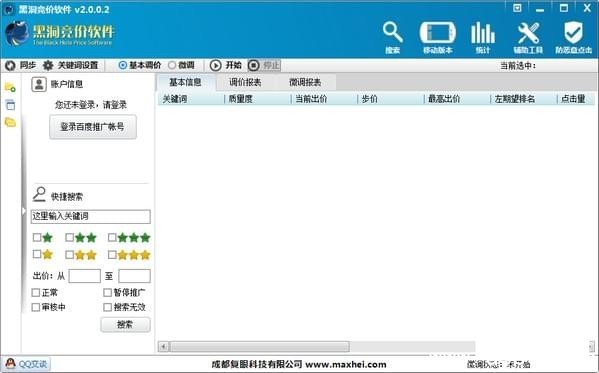599x373 pixels.
Task: Click the add folder icon in left sidebar
Action: click(10, 88)
